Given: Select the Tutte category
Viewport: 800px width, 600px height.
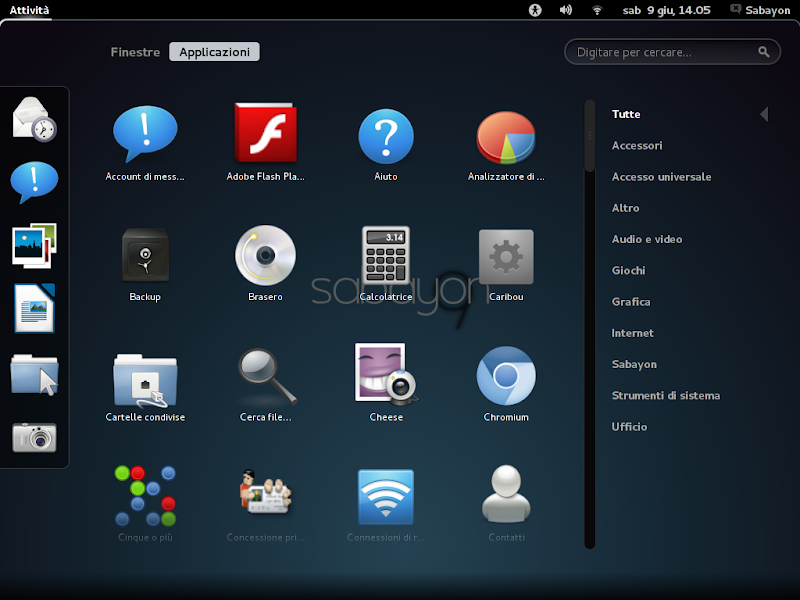Looking at the screenshot, I should [626, 114].
